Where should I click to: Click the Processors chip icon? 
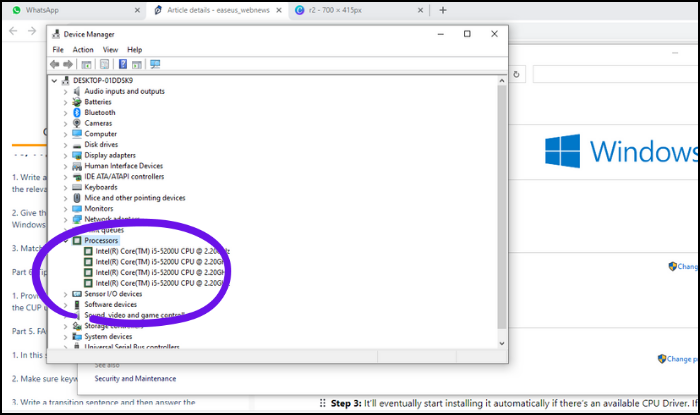coord(77,241)
